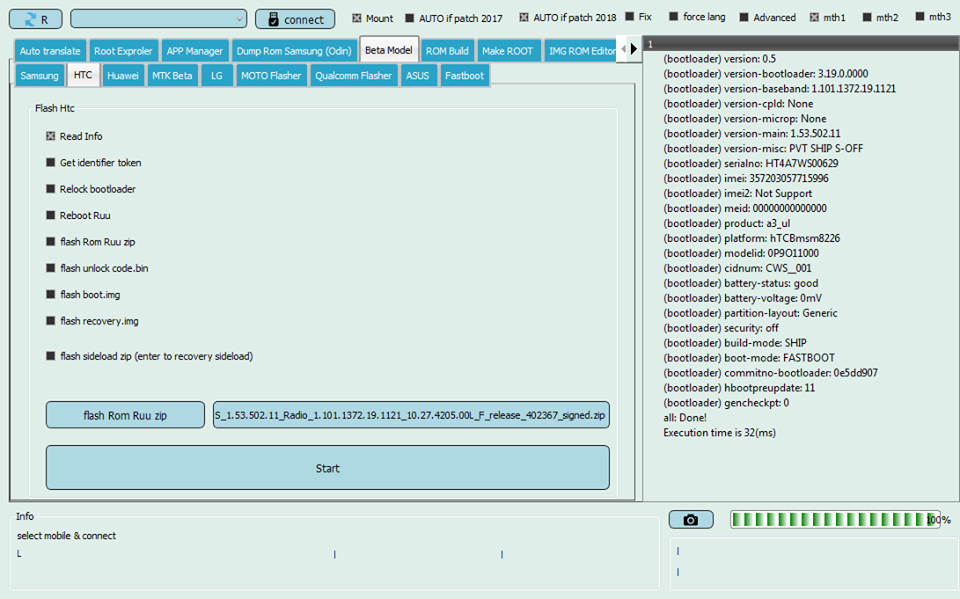
Task: Click log line 'serialno: HT4A7WS00629'
Action: point(751,164)
